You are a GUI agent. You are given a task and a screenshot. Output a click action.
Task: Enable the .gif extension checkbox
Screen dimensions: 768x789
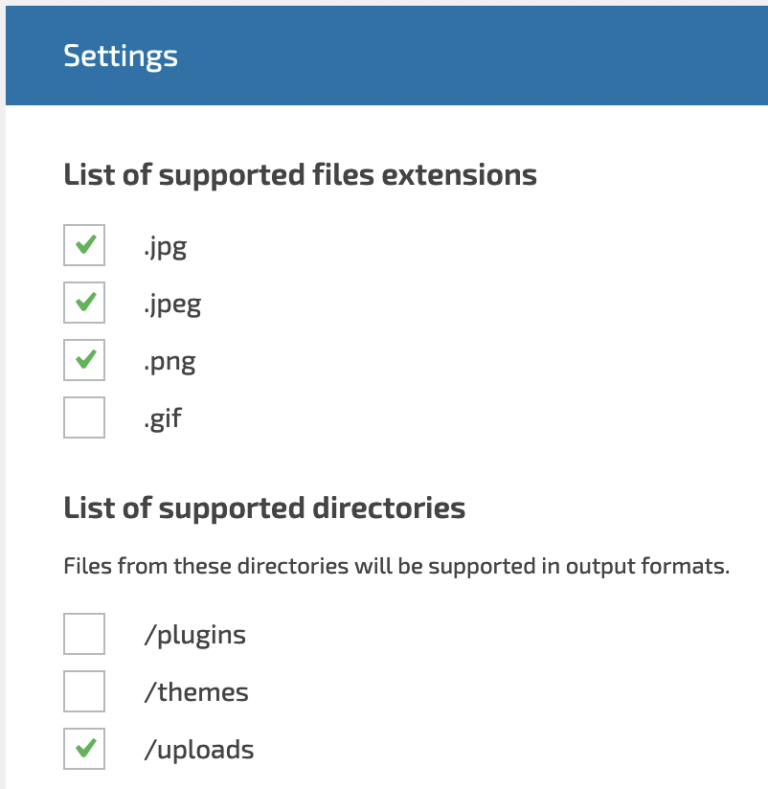click(x=84, y=417)
